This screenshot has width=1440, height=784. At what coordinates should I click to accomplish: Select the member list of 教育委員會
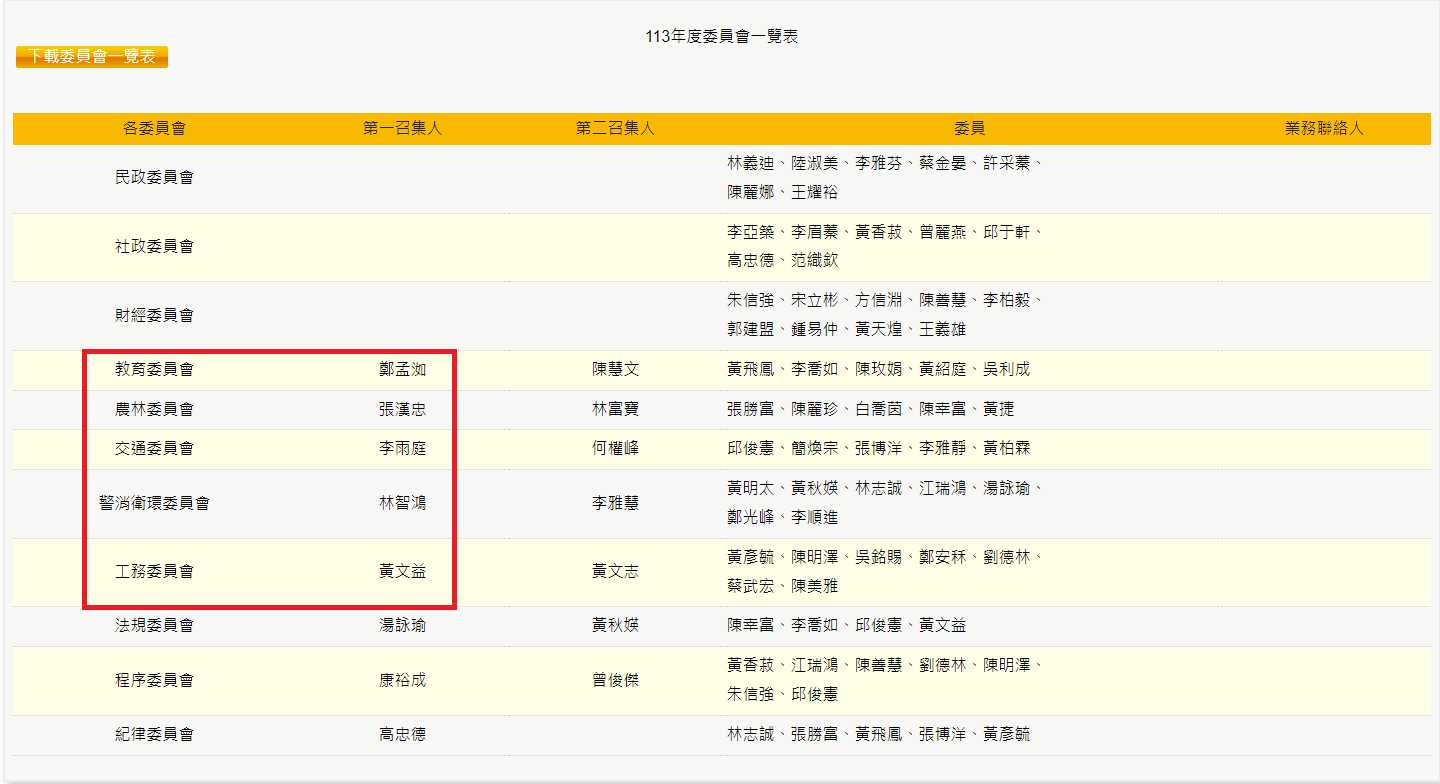coord(878,370)
